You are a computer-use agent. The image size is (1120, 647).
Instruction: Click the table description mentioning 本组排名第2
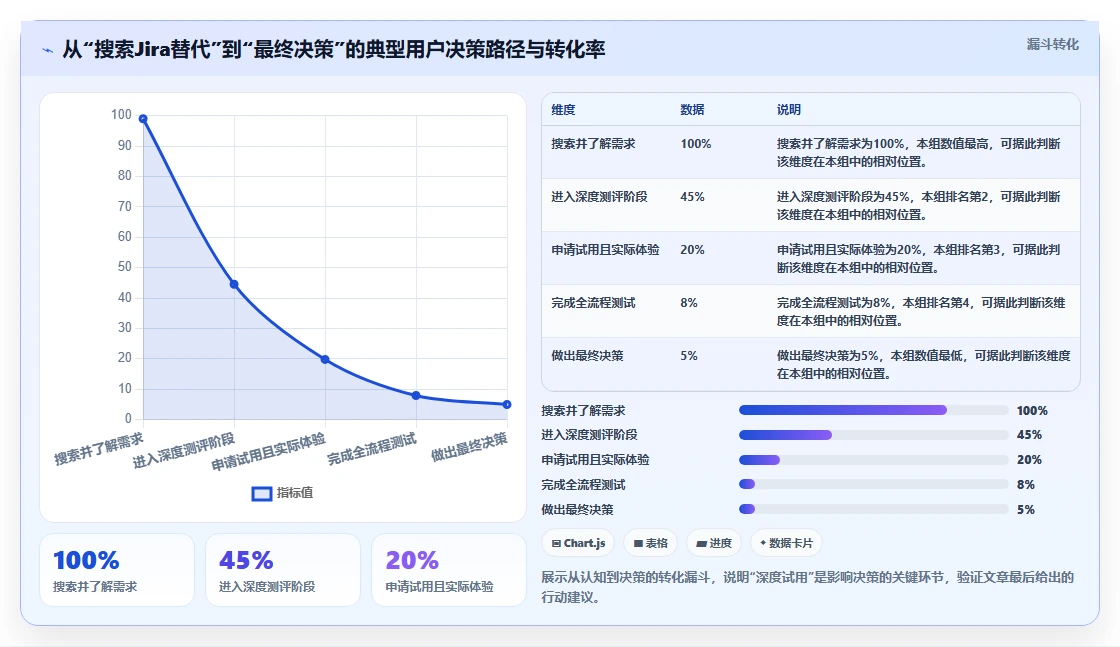[x=919, y=206]
